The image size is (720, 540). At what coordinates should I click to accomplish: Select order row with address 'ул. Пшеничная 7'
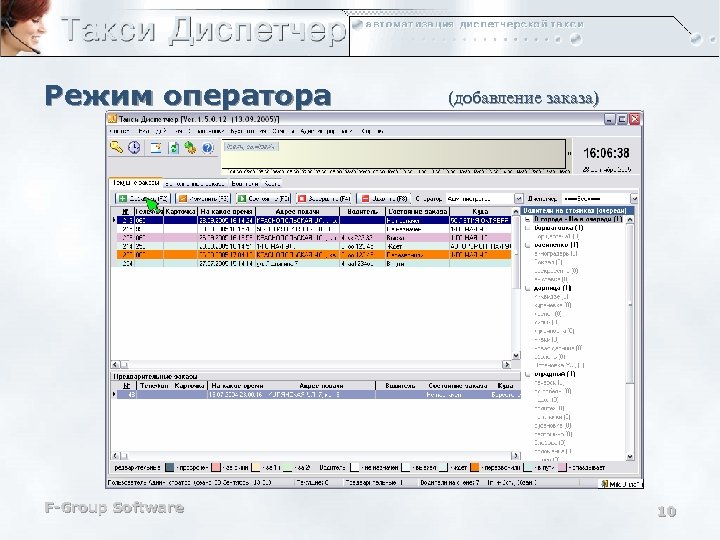[x=314, y=263]
